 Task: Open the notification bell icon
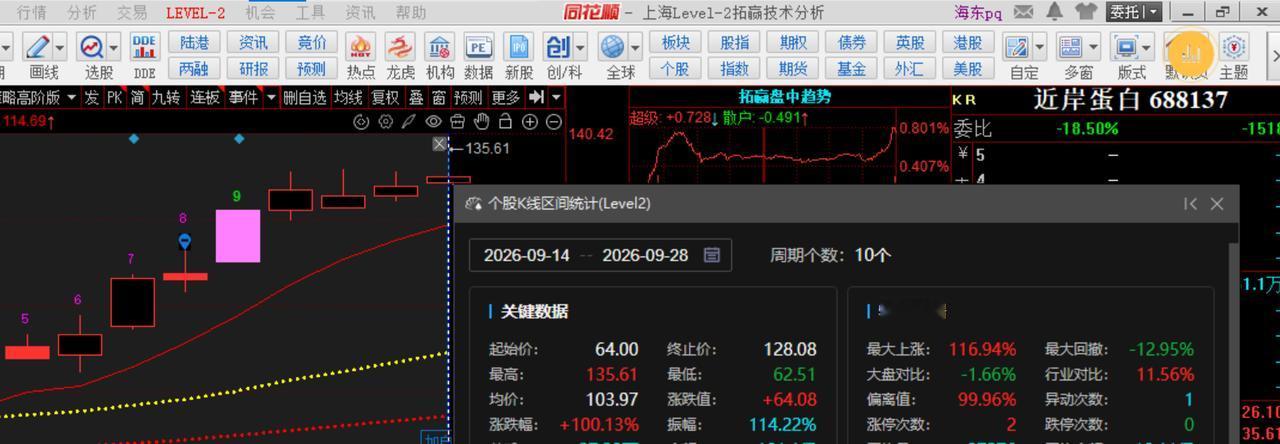(1054, 12)
